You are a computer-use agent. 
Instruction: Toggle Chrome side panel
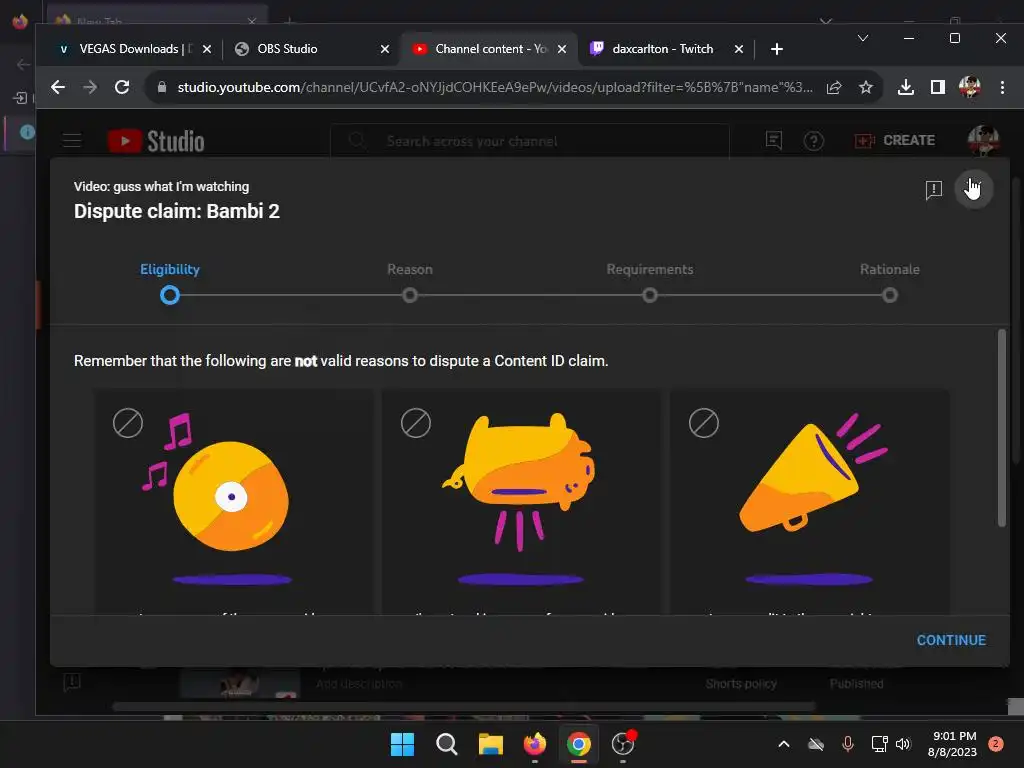[938, 87]
